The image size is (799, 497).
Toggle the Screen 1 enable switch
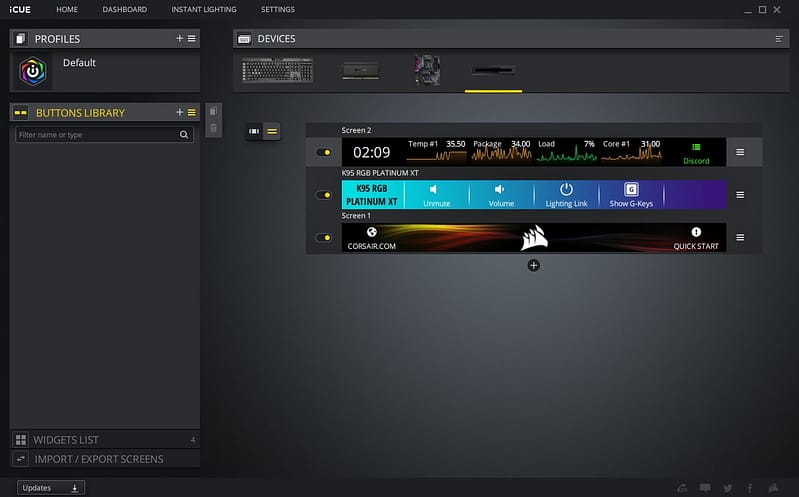(324, 238)
